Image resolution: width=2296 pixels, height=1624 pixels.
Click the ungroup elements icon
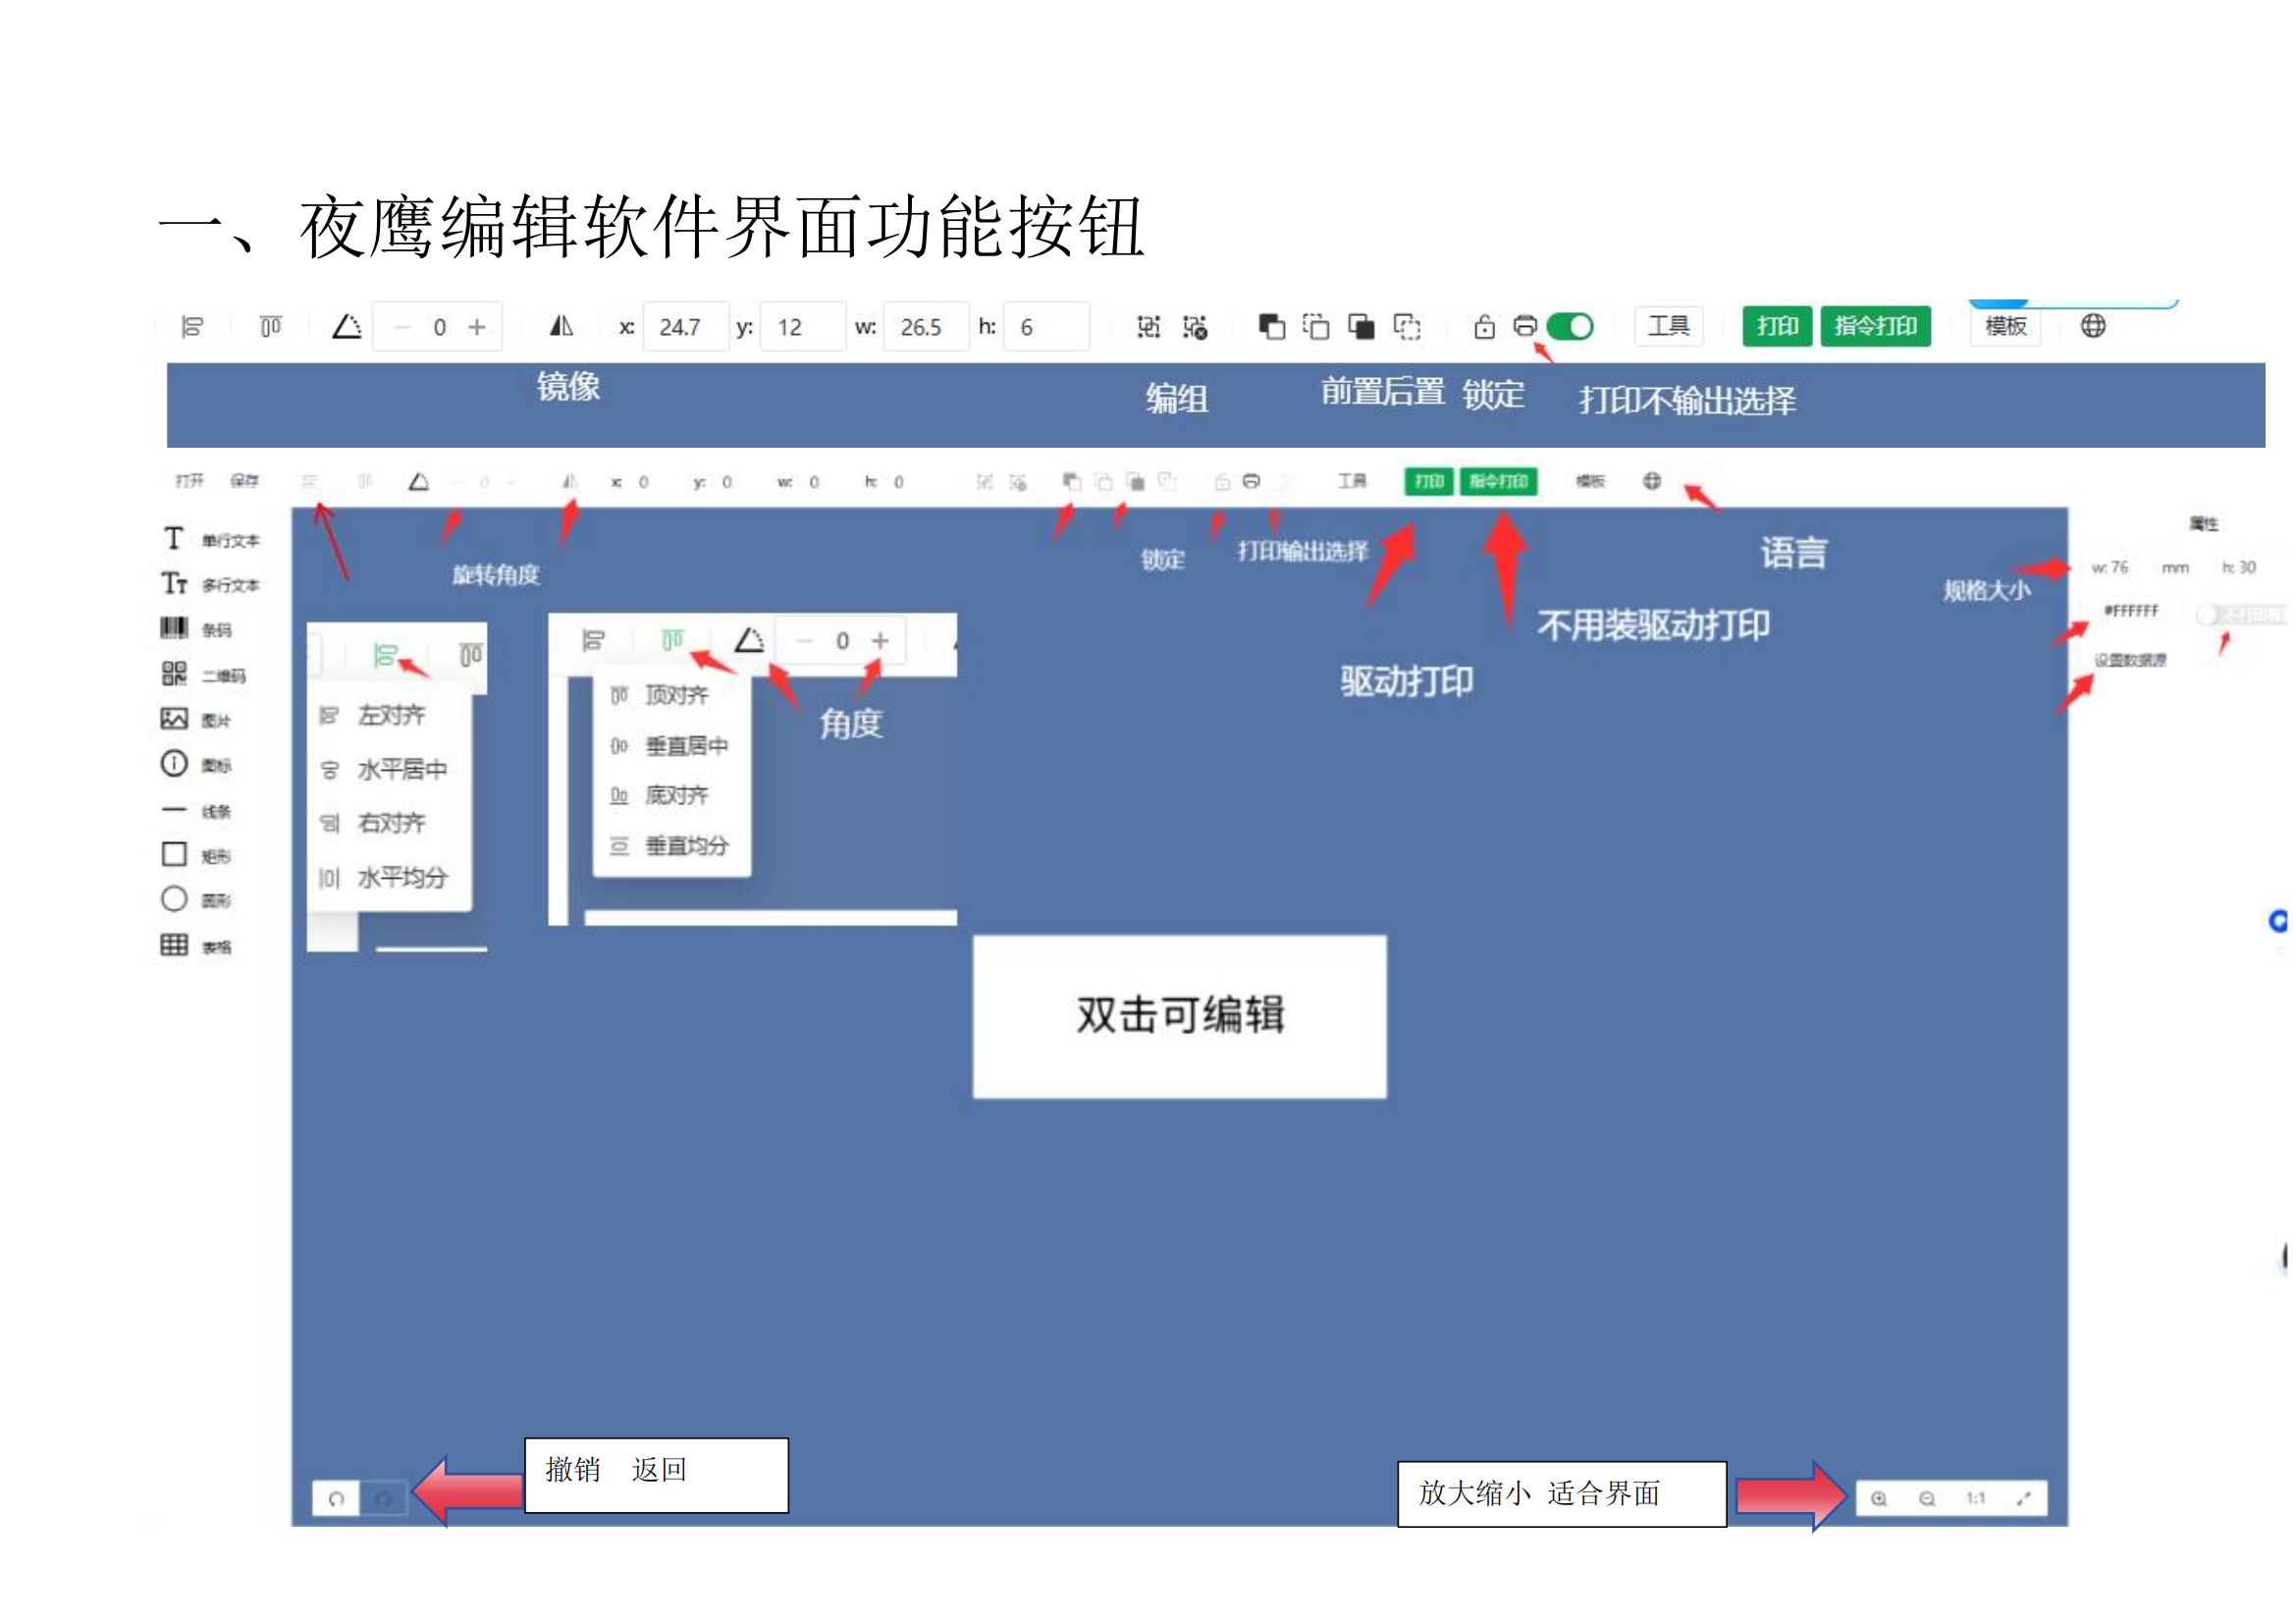pos(1194,327)
